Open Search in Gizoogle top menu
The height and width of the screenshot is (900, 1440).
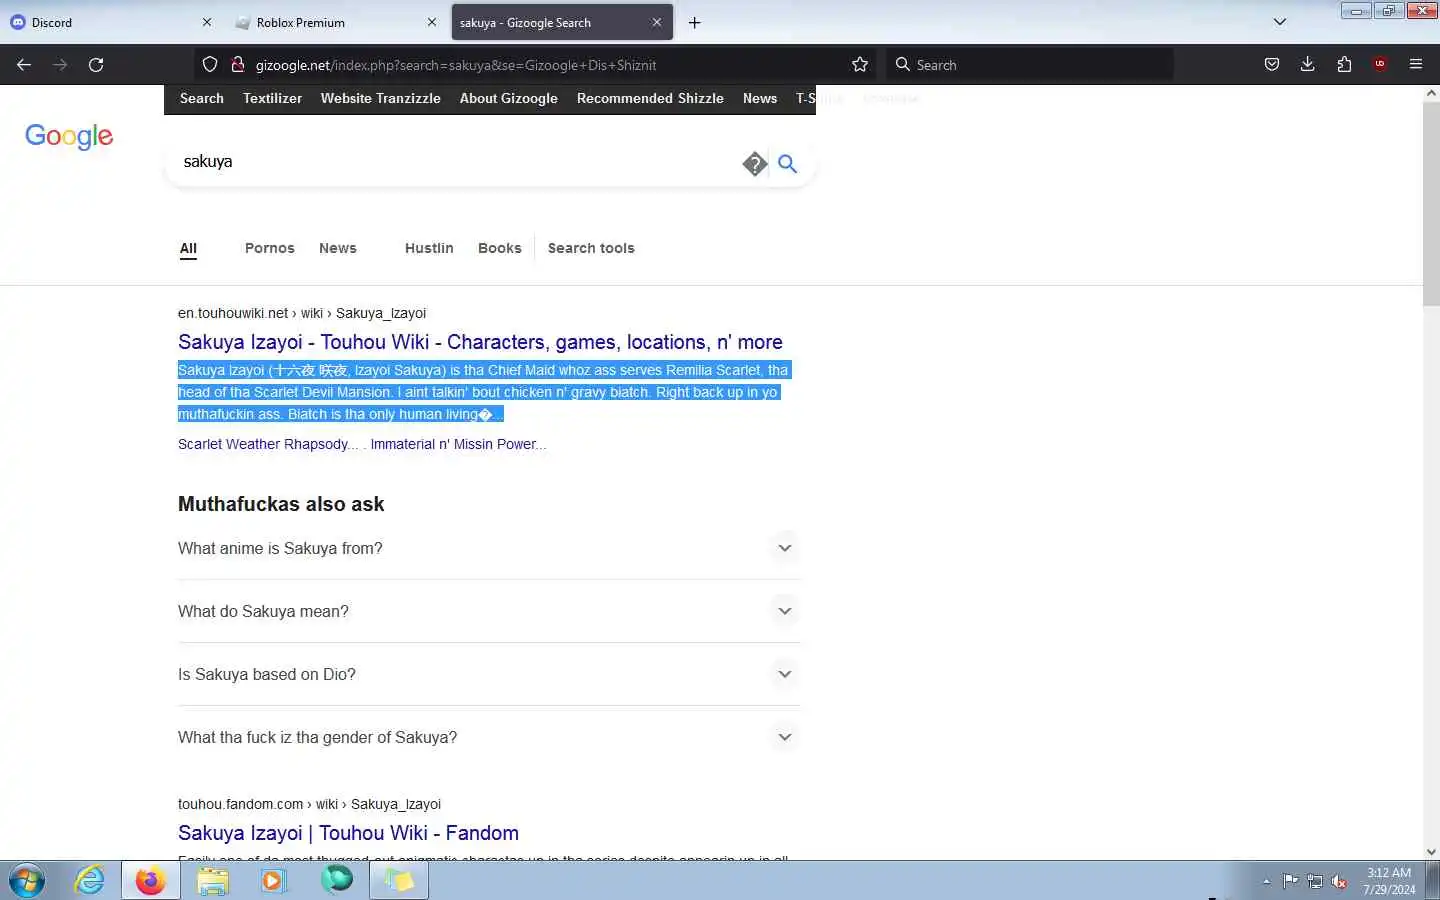(x=202, y=98)
